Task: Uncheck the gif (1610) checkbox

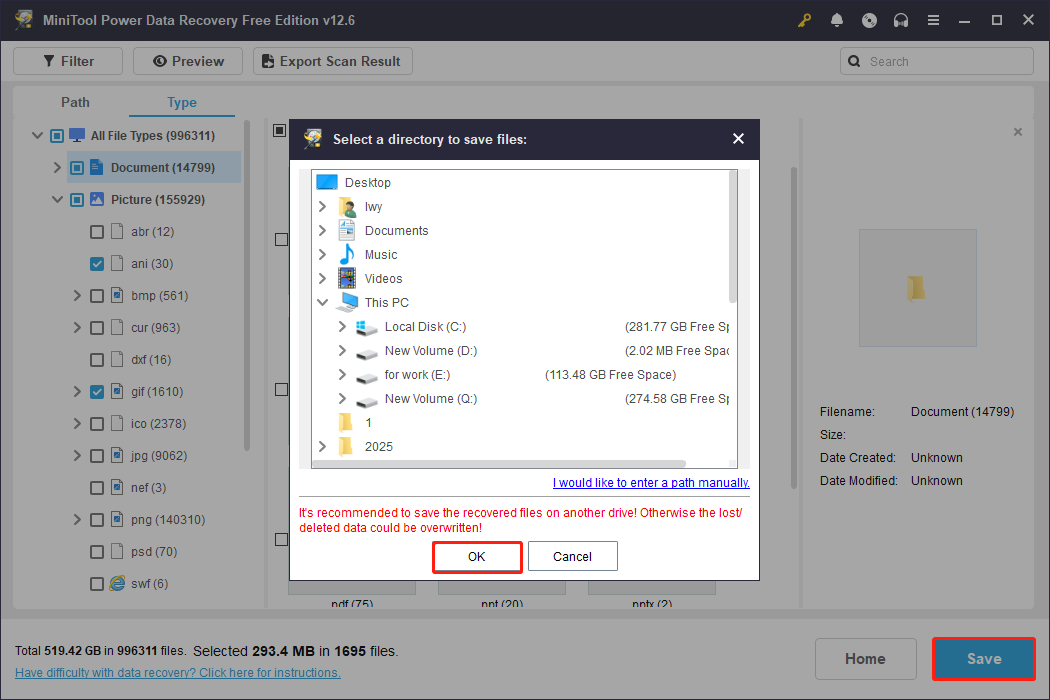Action: (97, 391)
